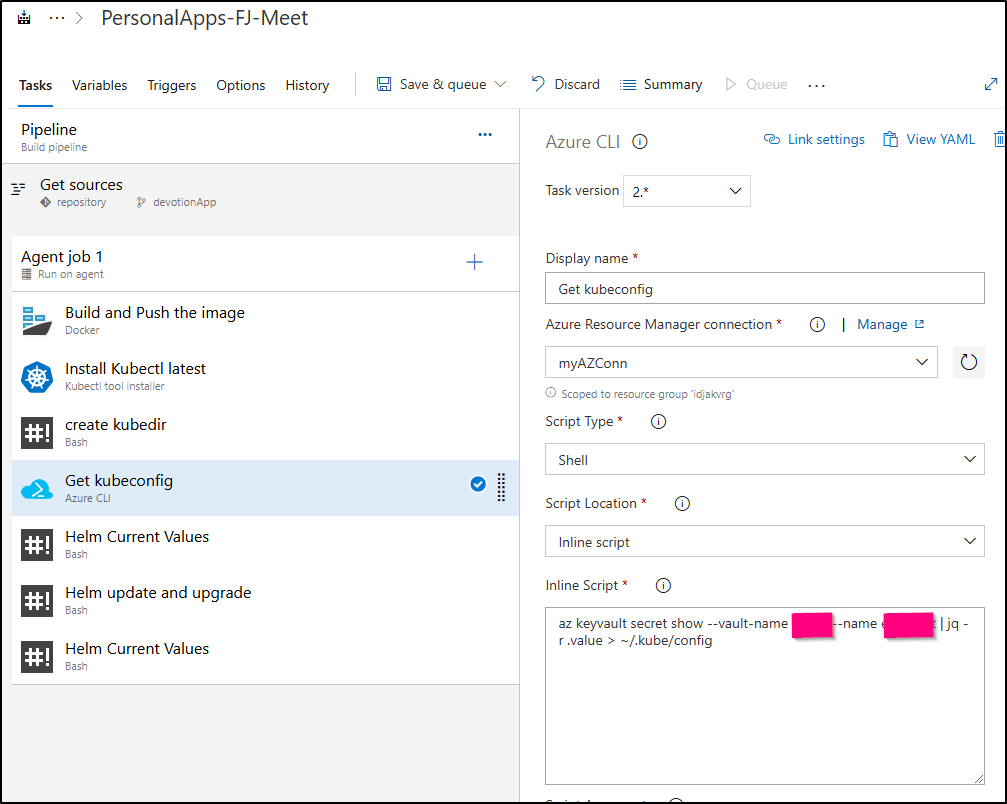Open the Script Location dropdown
Image resolution: width=1007 pixels, height=804 pixels.
tap(764, 541)
